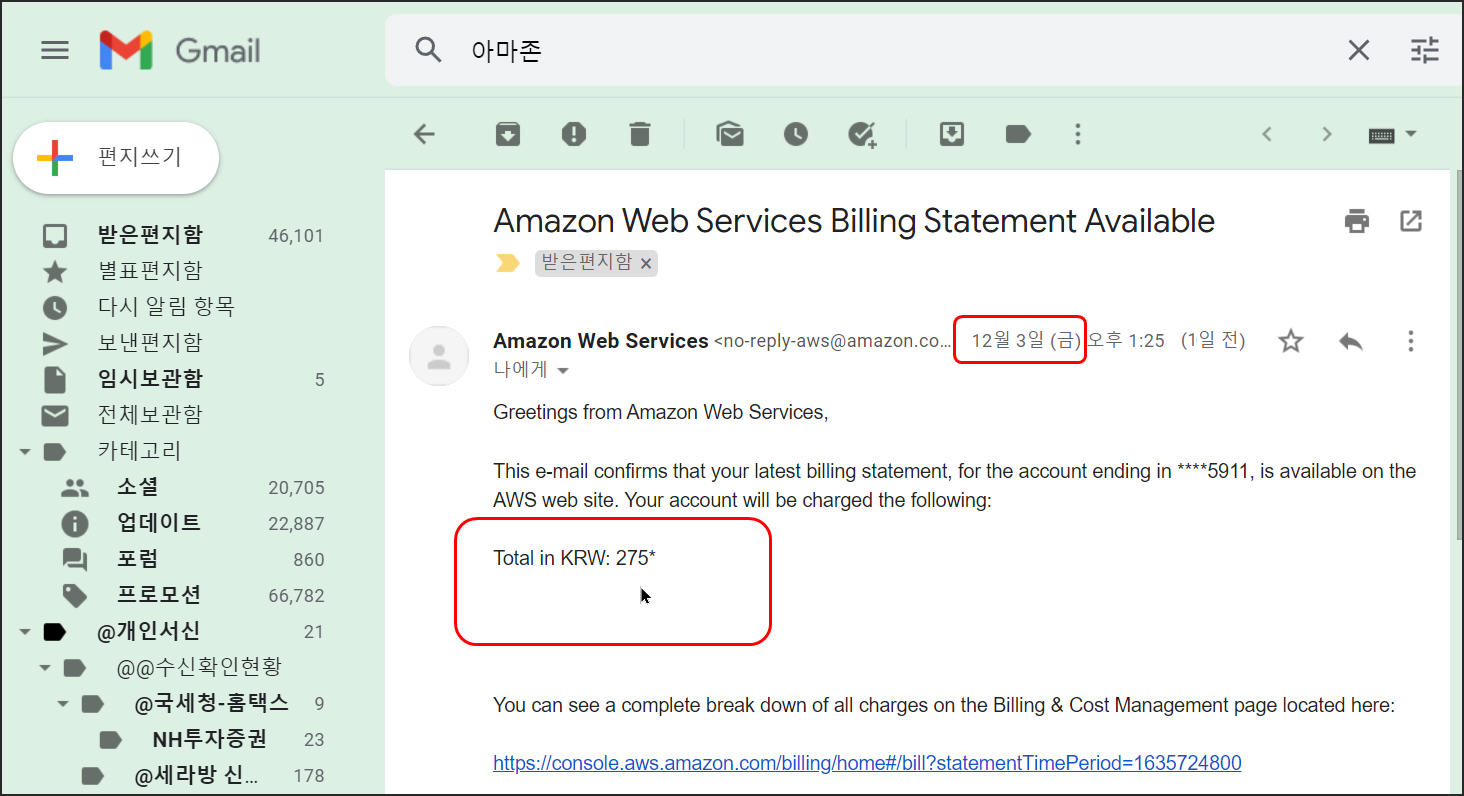Click the 'Total in KRW: 275*' text

(575, 558)
